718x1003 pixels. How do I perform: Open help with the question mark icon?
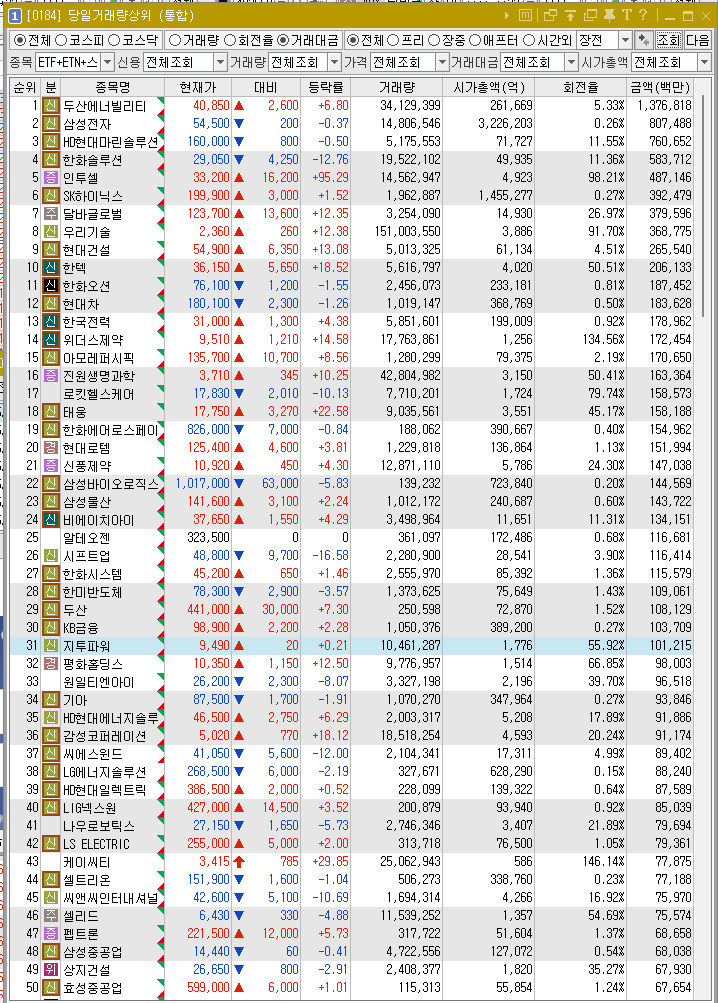[x=643, y=15]
